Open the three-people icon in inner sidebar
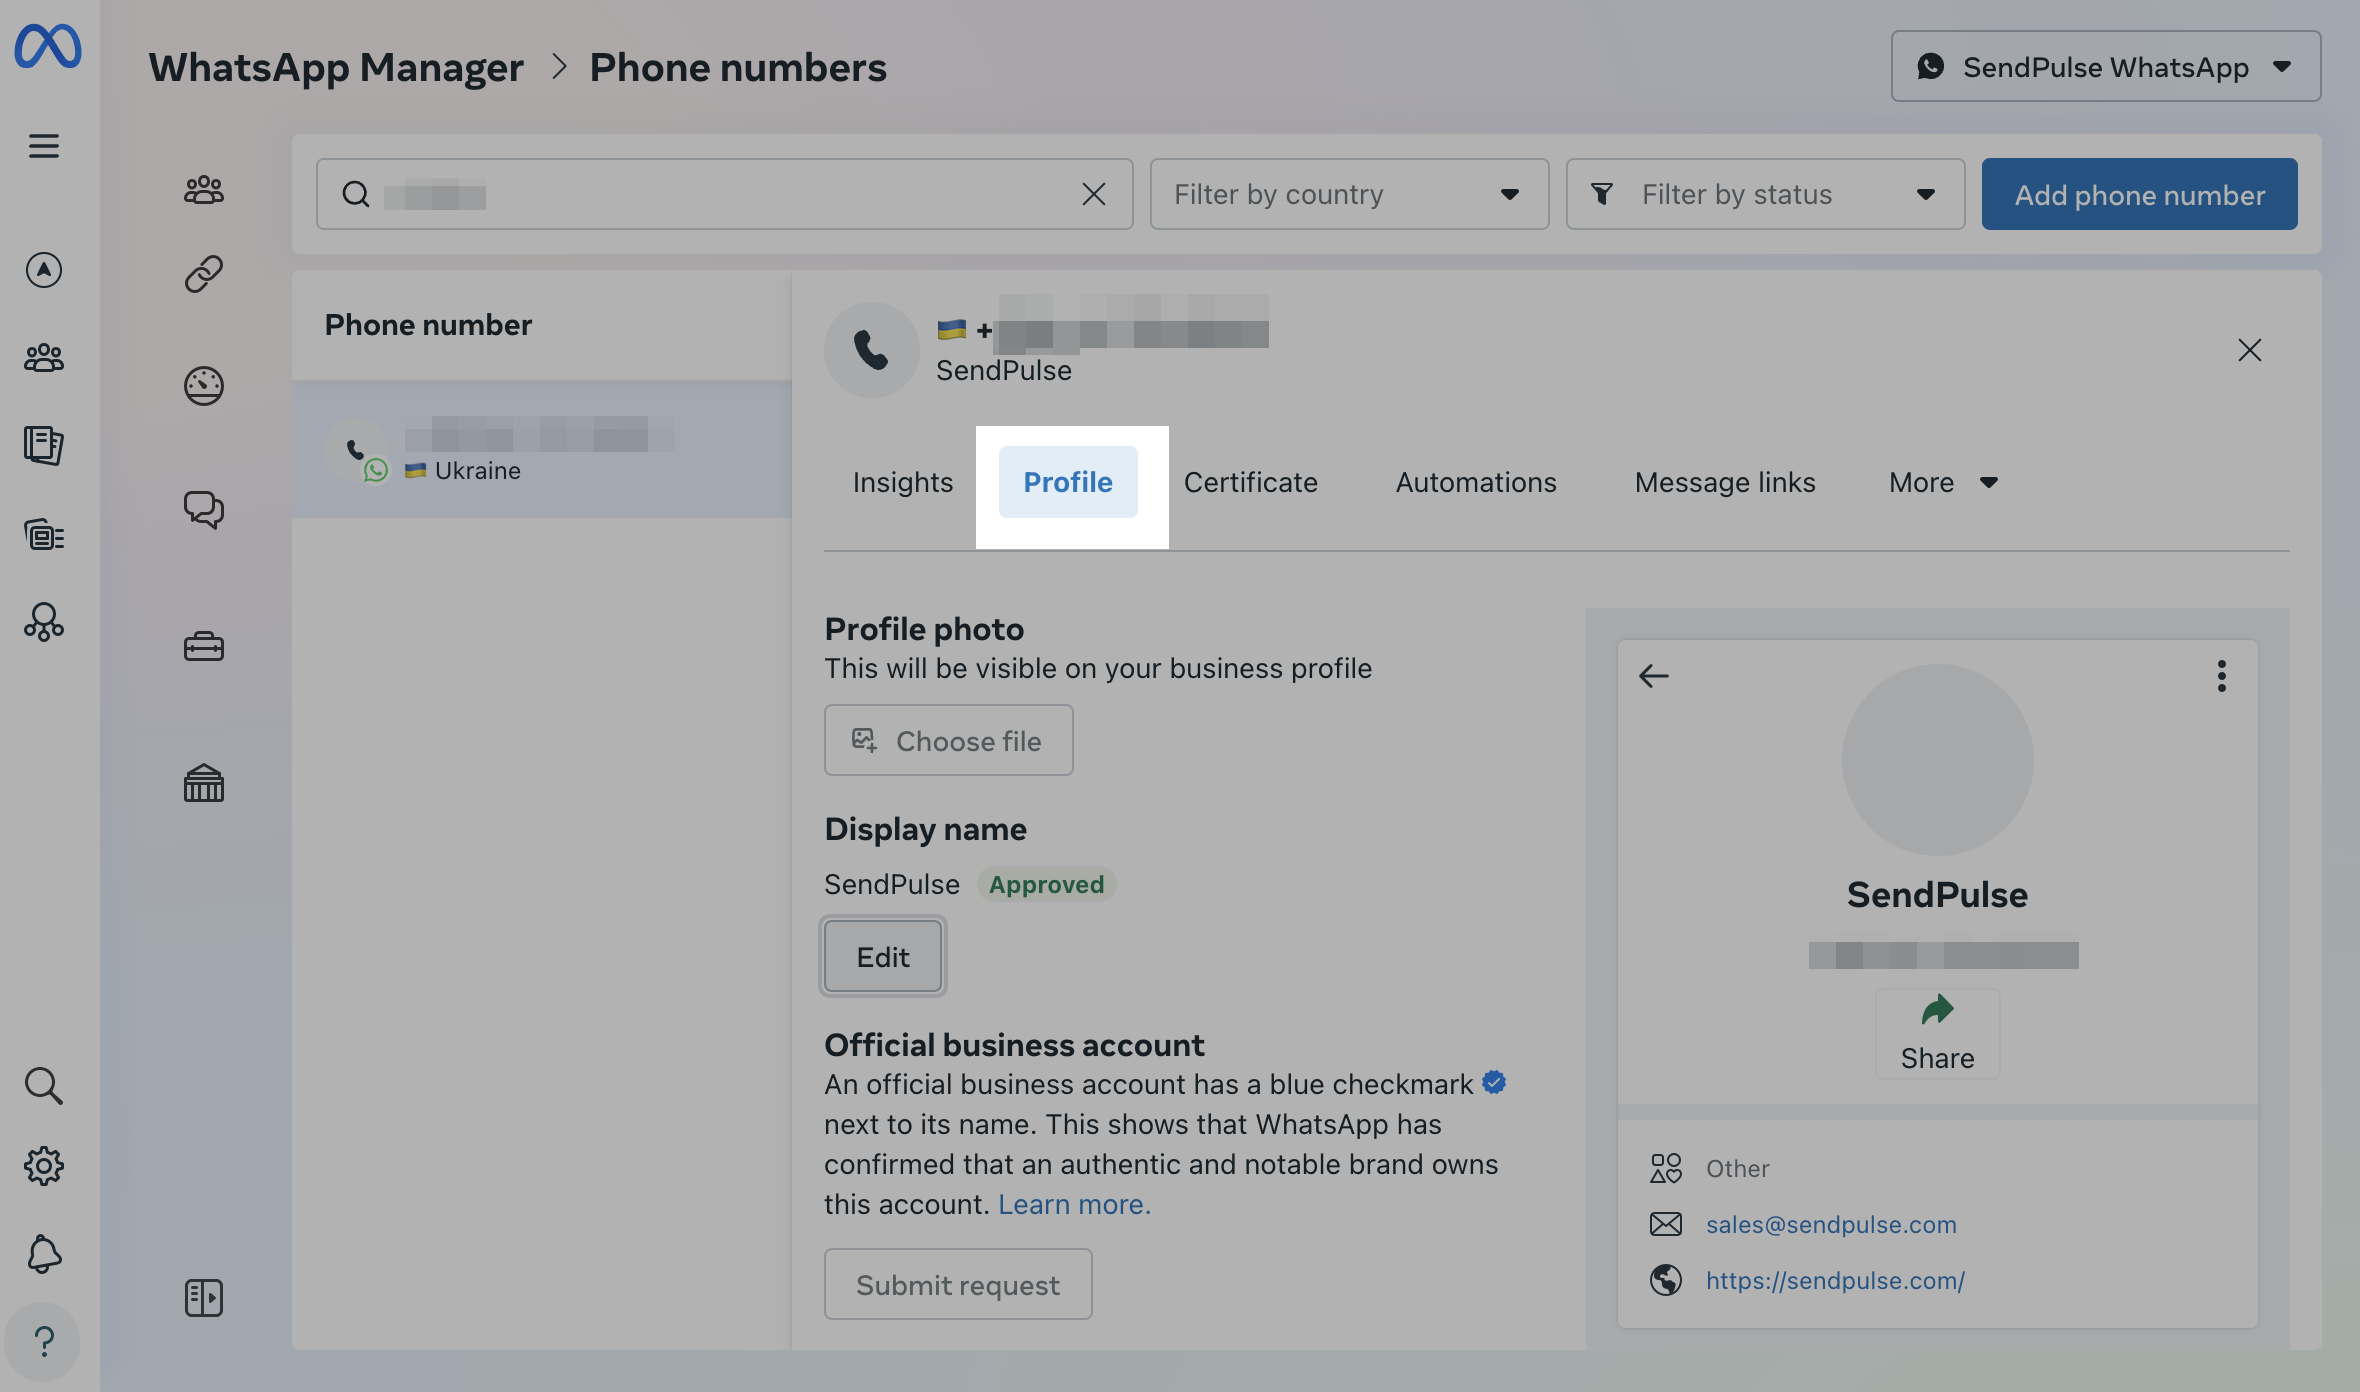This screenshot has height=1392, width=2360. pos(204,190)
